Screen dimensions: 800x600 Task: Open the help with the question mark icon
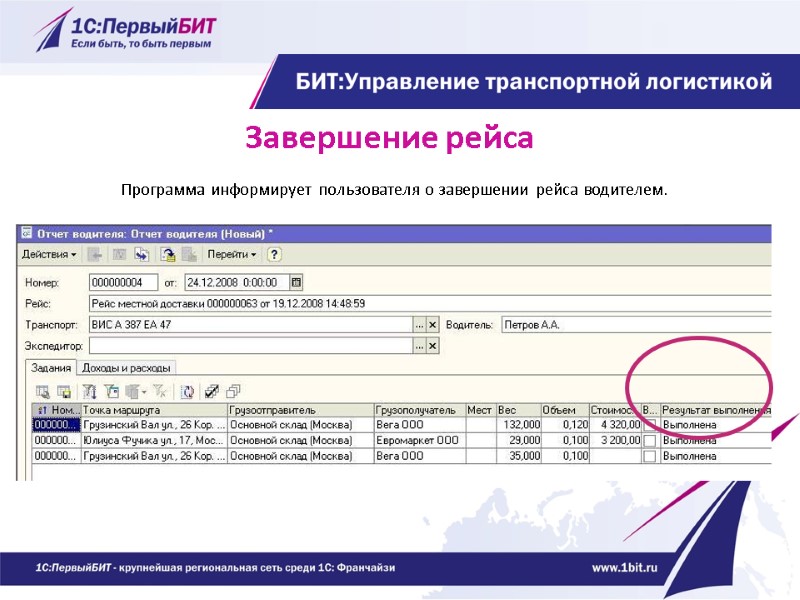click(x=272, y=255)
